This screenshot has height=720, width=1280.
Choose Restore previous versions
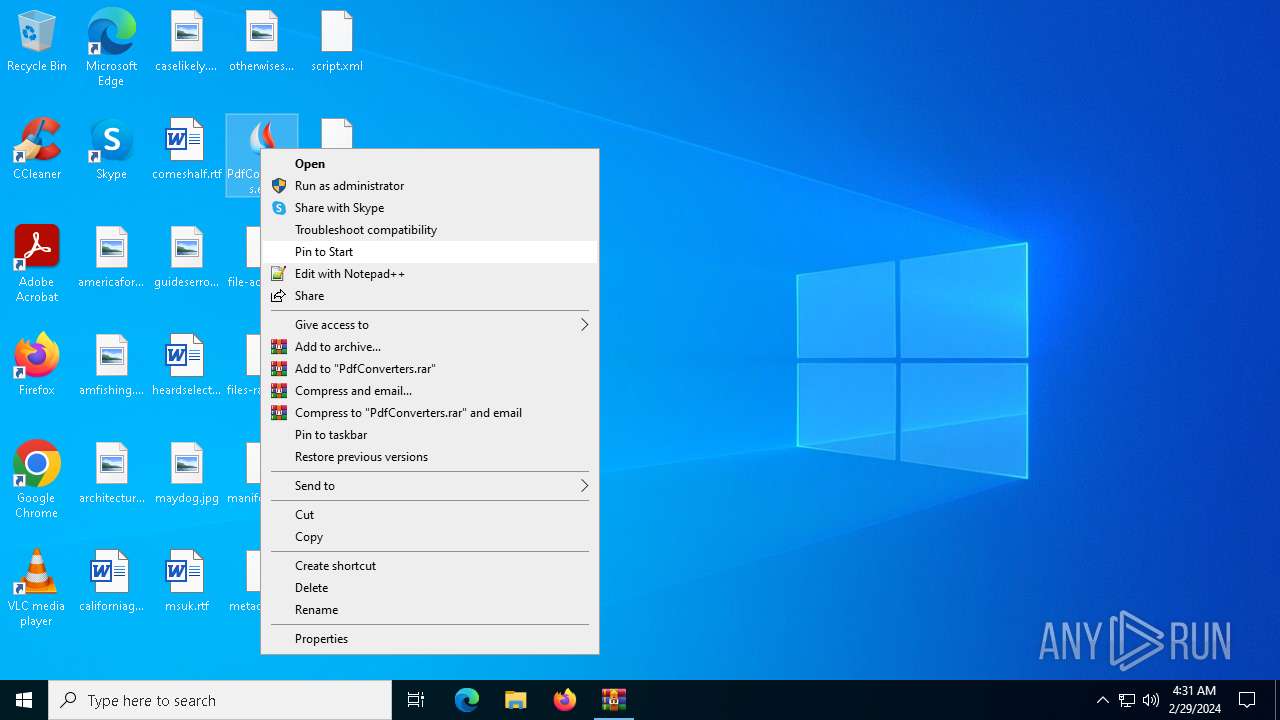coord(430,457)
